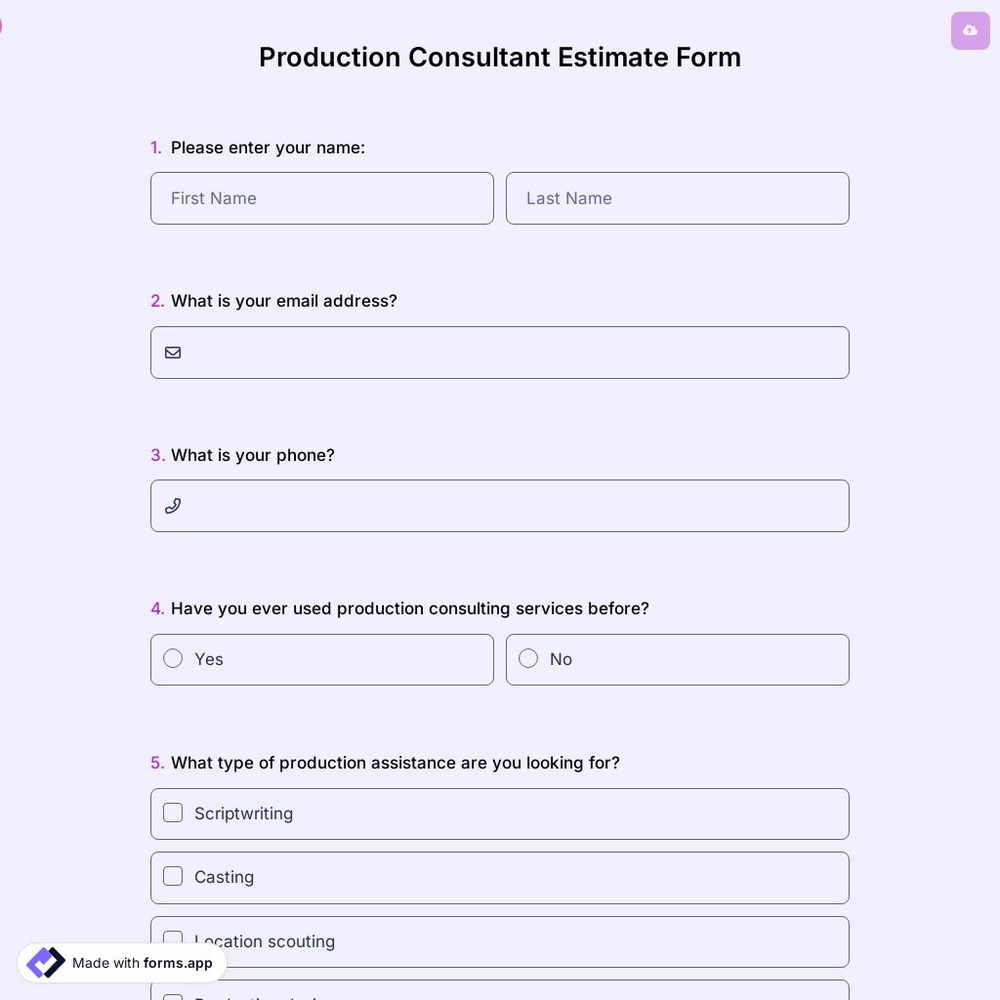Click the phone number input field
Image resolution: width=1000 pixels, height=1000 pixels.
click(500, 505)
